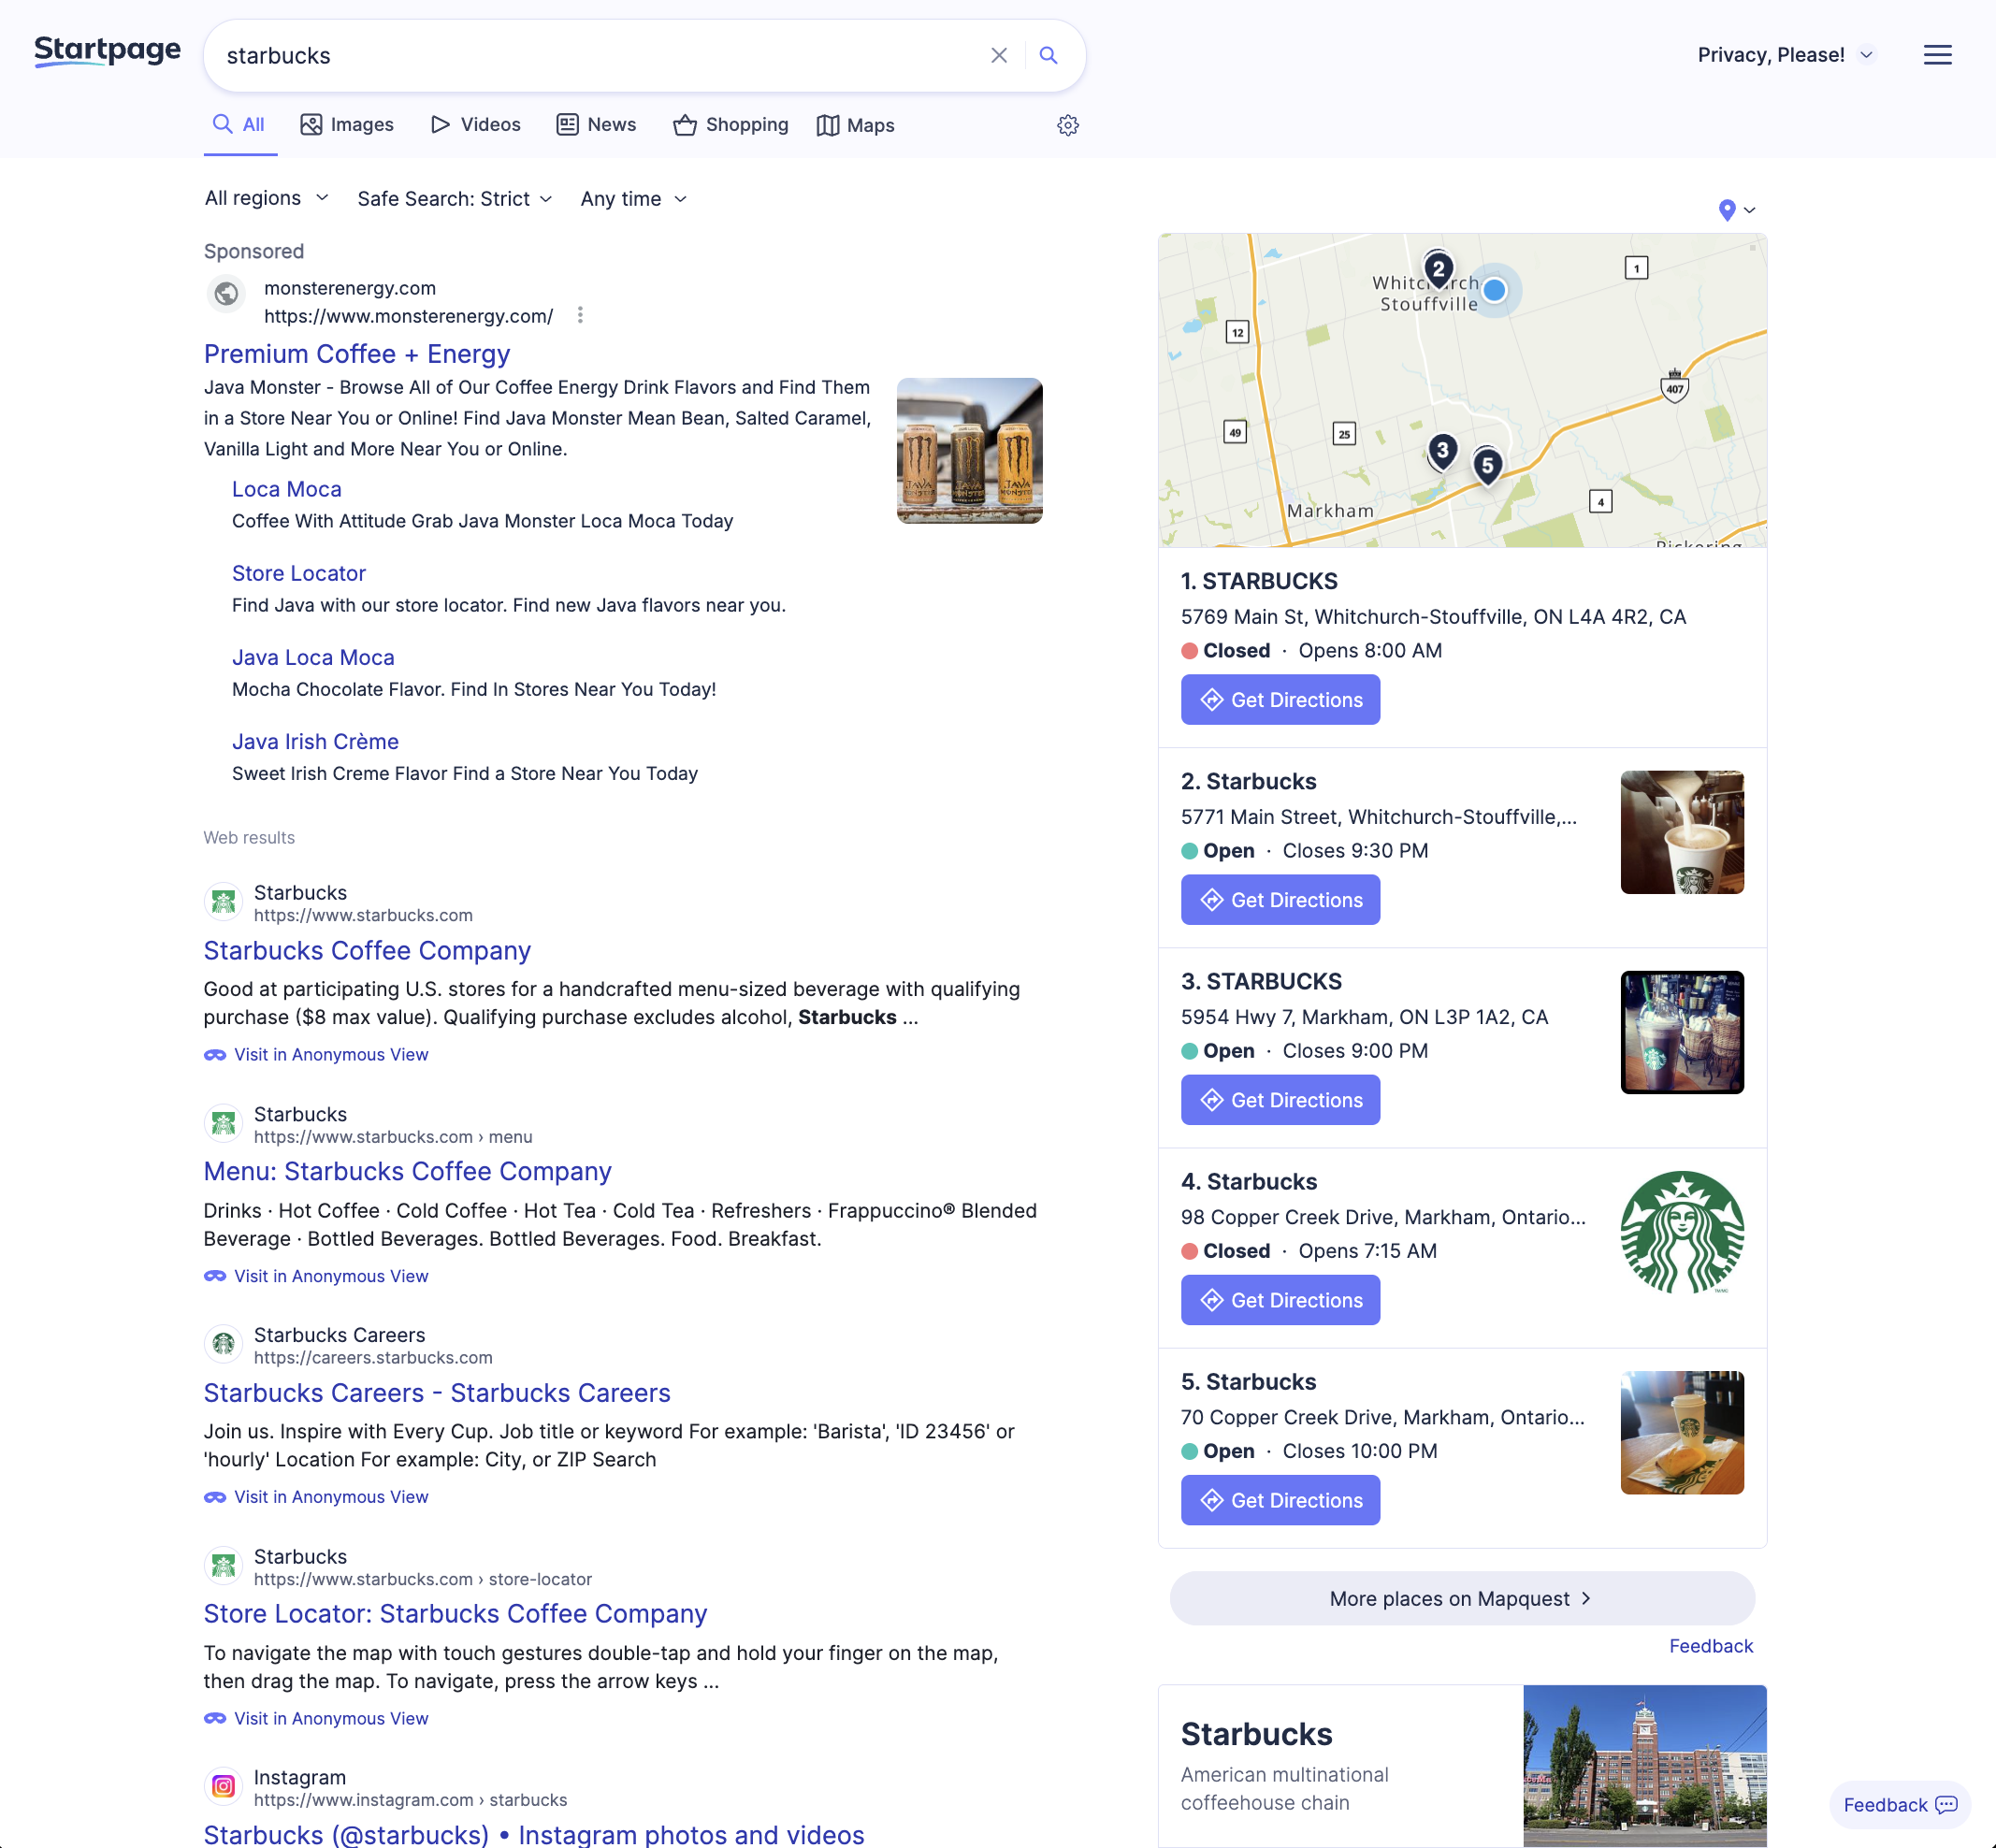Visit Menu result in Anonymous View
The height and width of the screenshot is (1848, 1996).
pyautogui.click(x=317, y=1276)
